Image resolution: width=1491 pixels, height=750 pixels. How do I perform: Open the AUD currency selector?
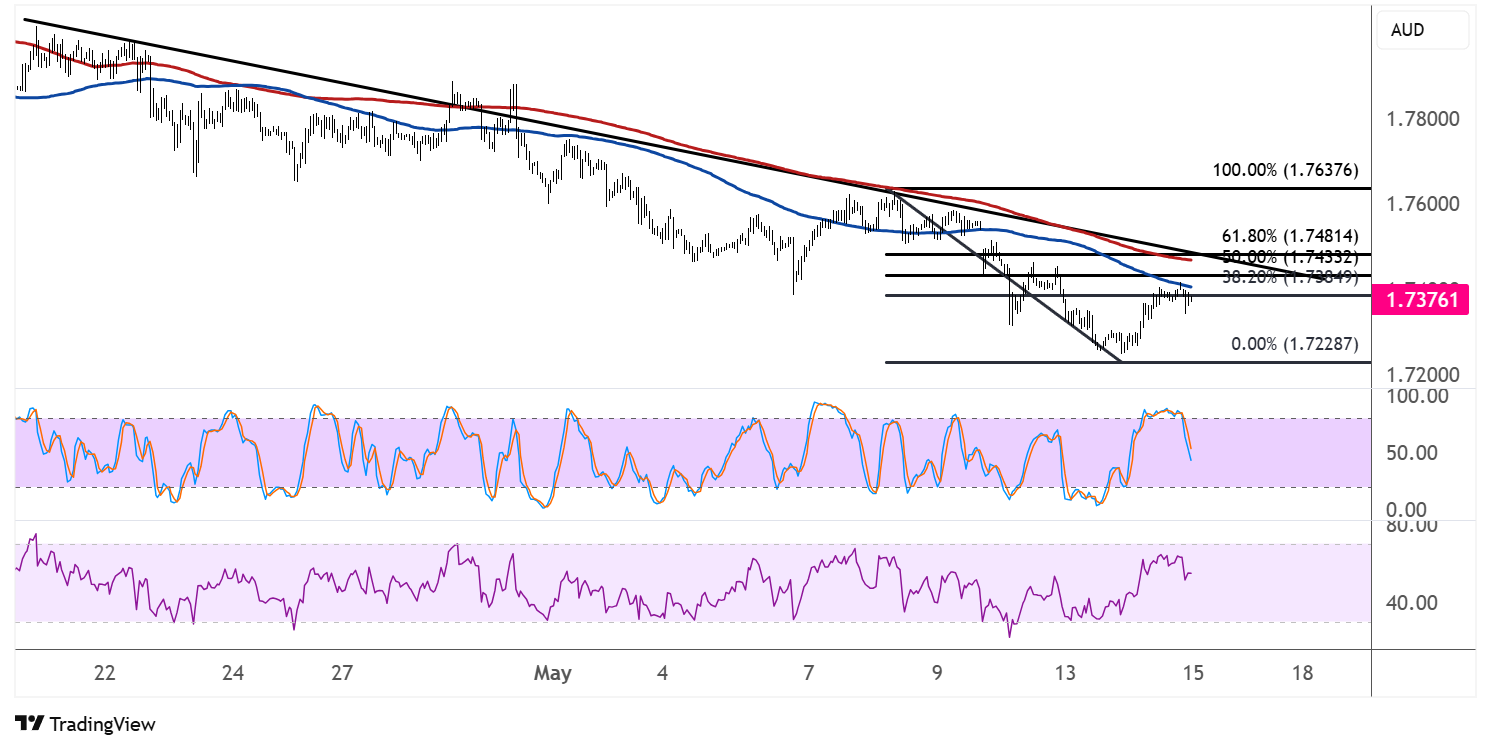tap(1421, 30)
